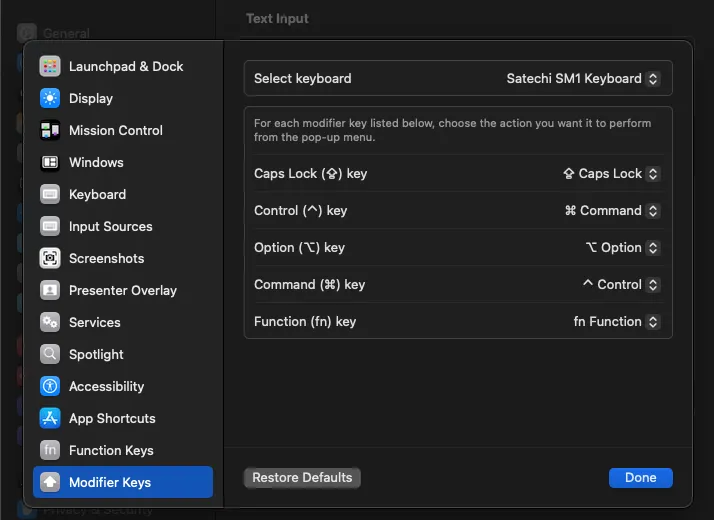This screenshot has height=520, width=714.
Task: Select Spotlight category label
Action: coord(96,354)
